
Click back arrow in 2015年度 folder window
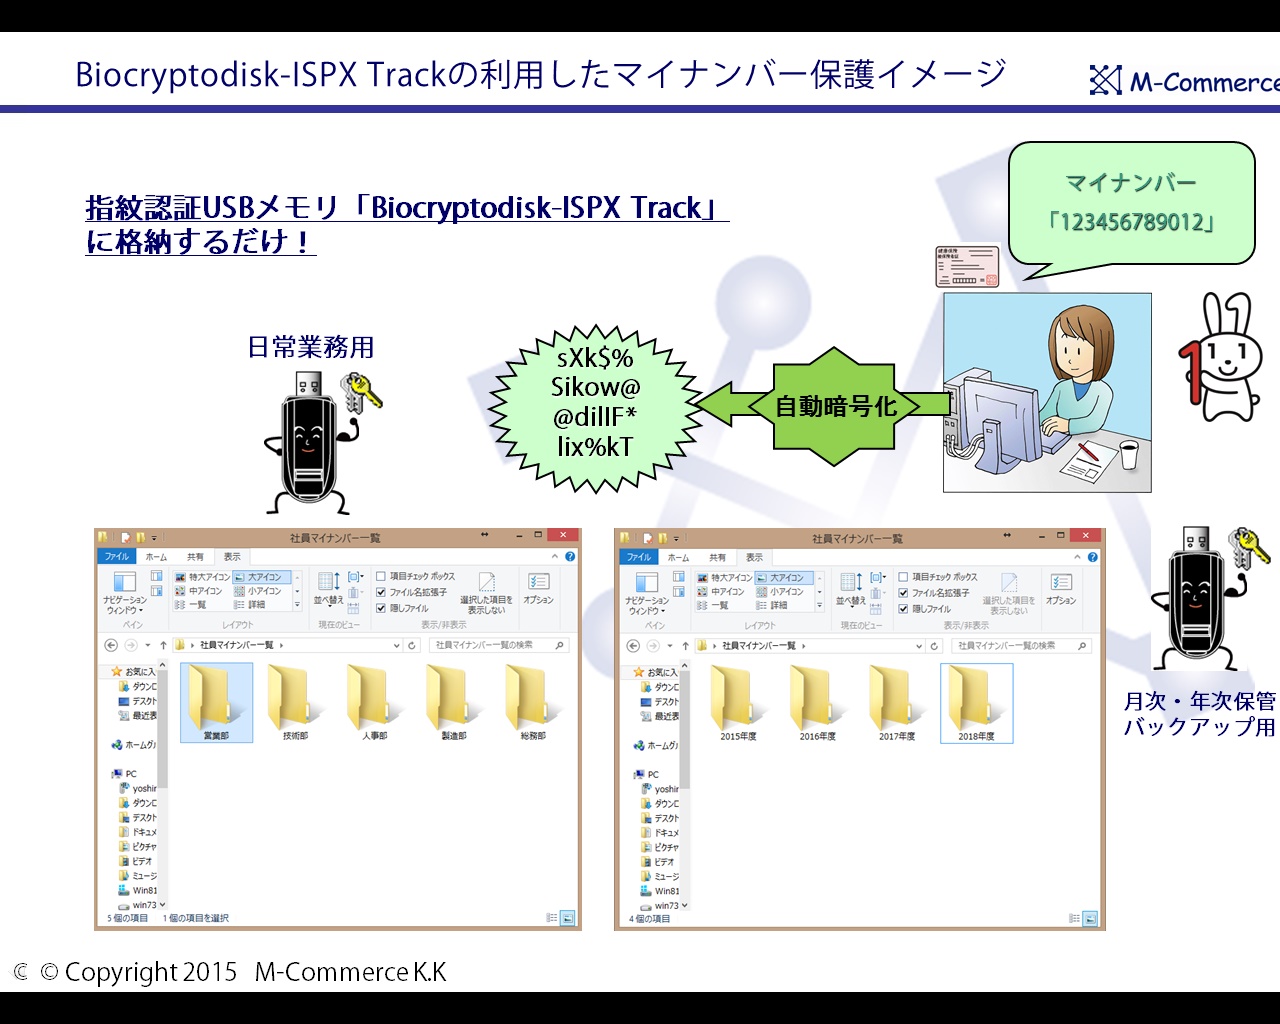(633, 646)
